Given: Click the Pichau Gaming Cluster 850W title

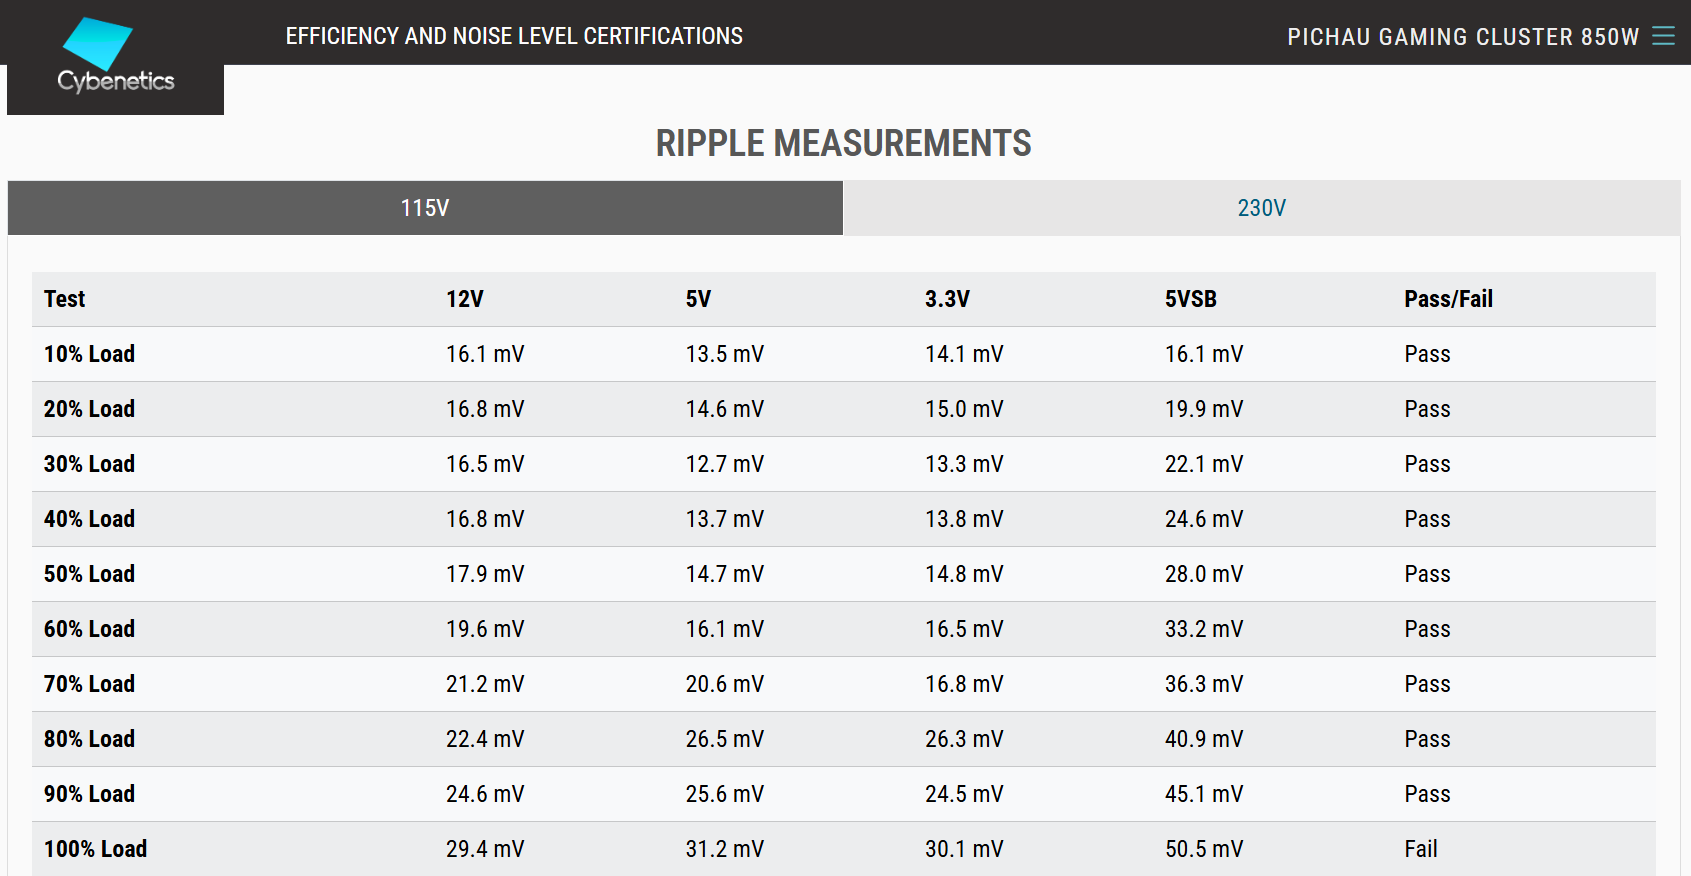Looking at the screenshot, I should pyautogui.click(x=1463, y=37).
